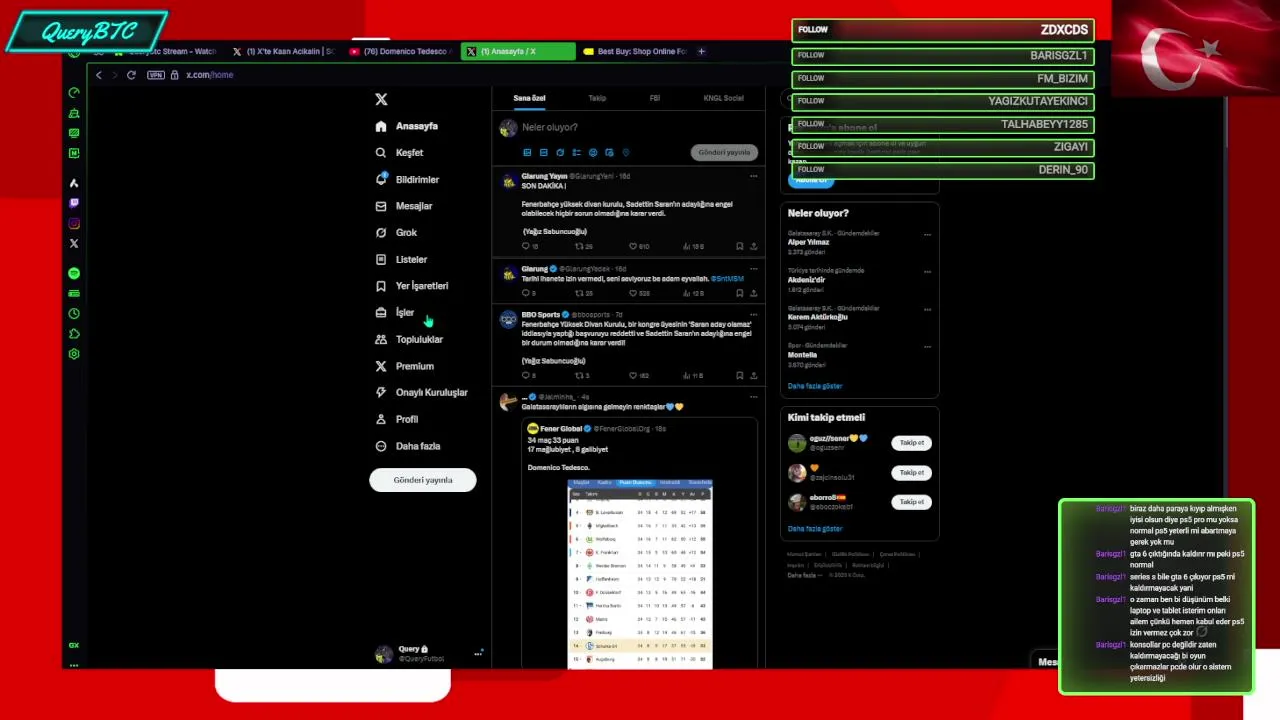
Task: Click the large Gönderi yayınla sidebar button
Action: (423, 480)
